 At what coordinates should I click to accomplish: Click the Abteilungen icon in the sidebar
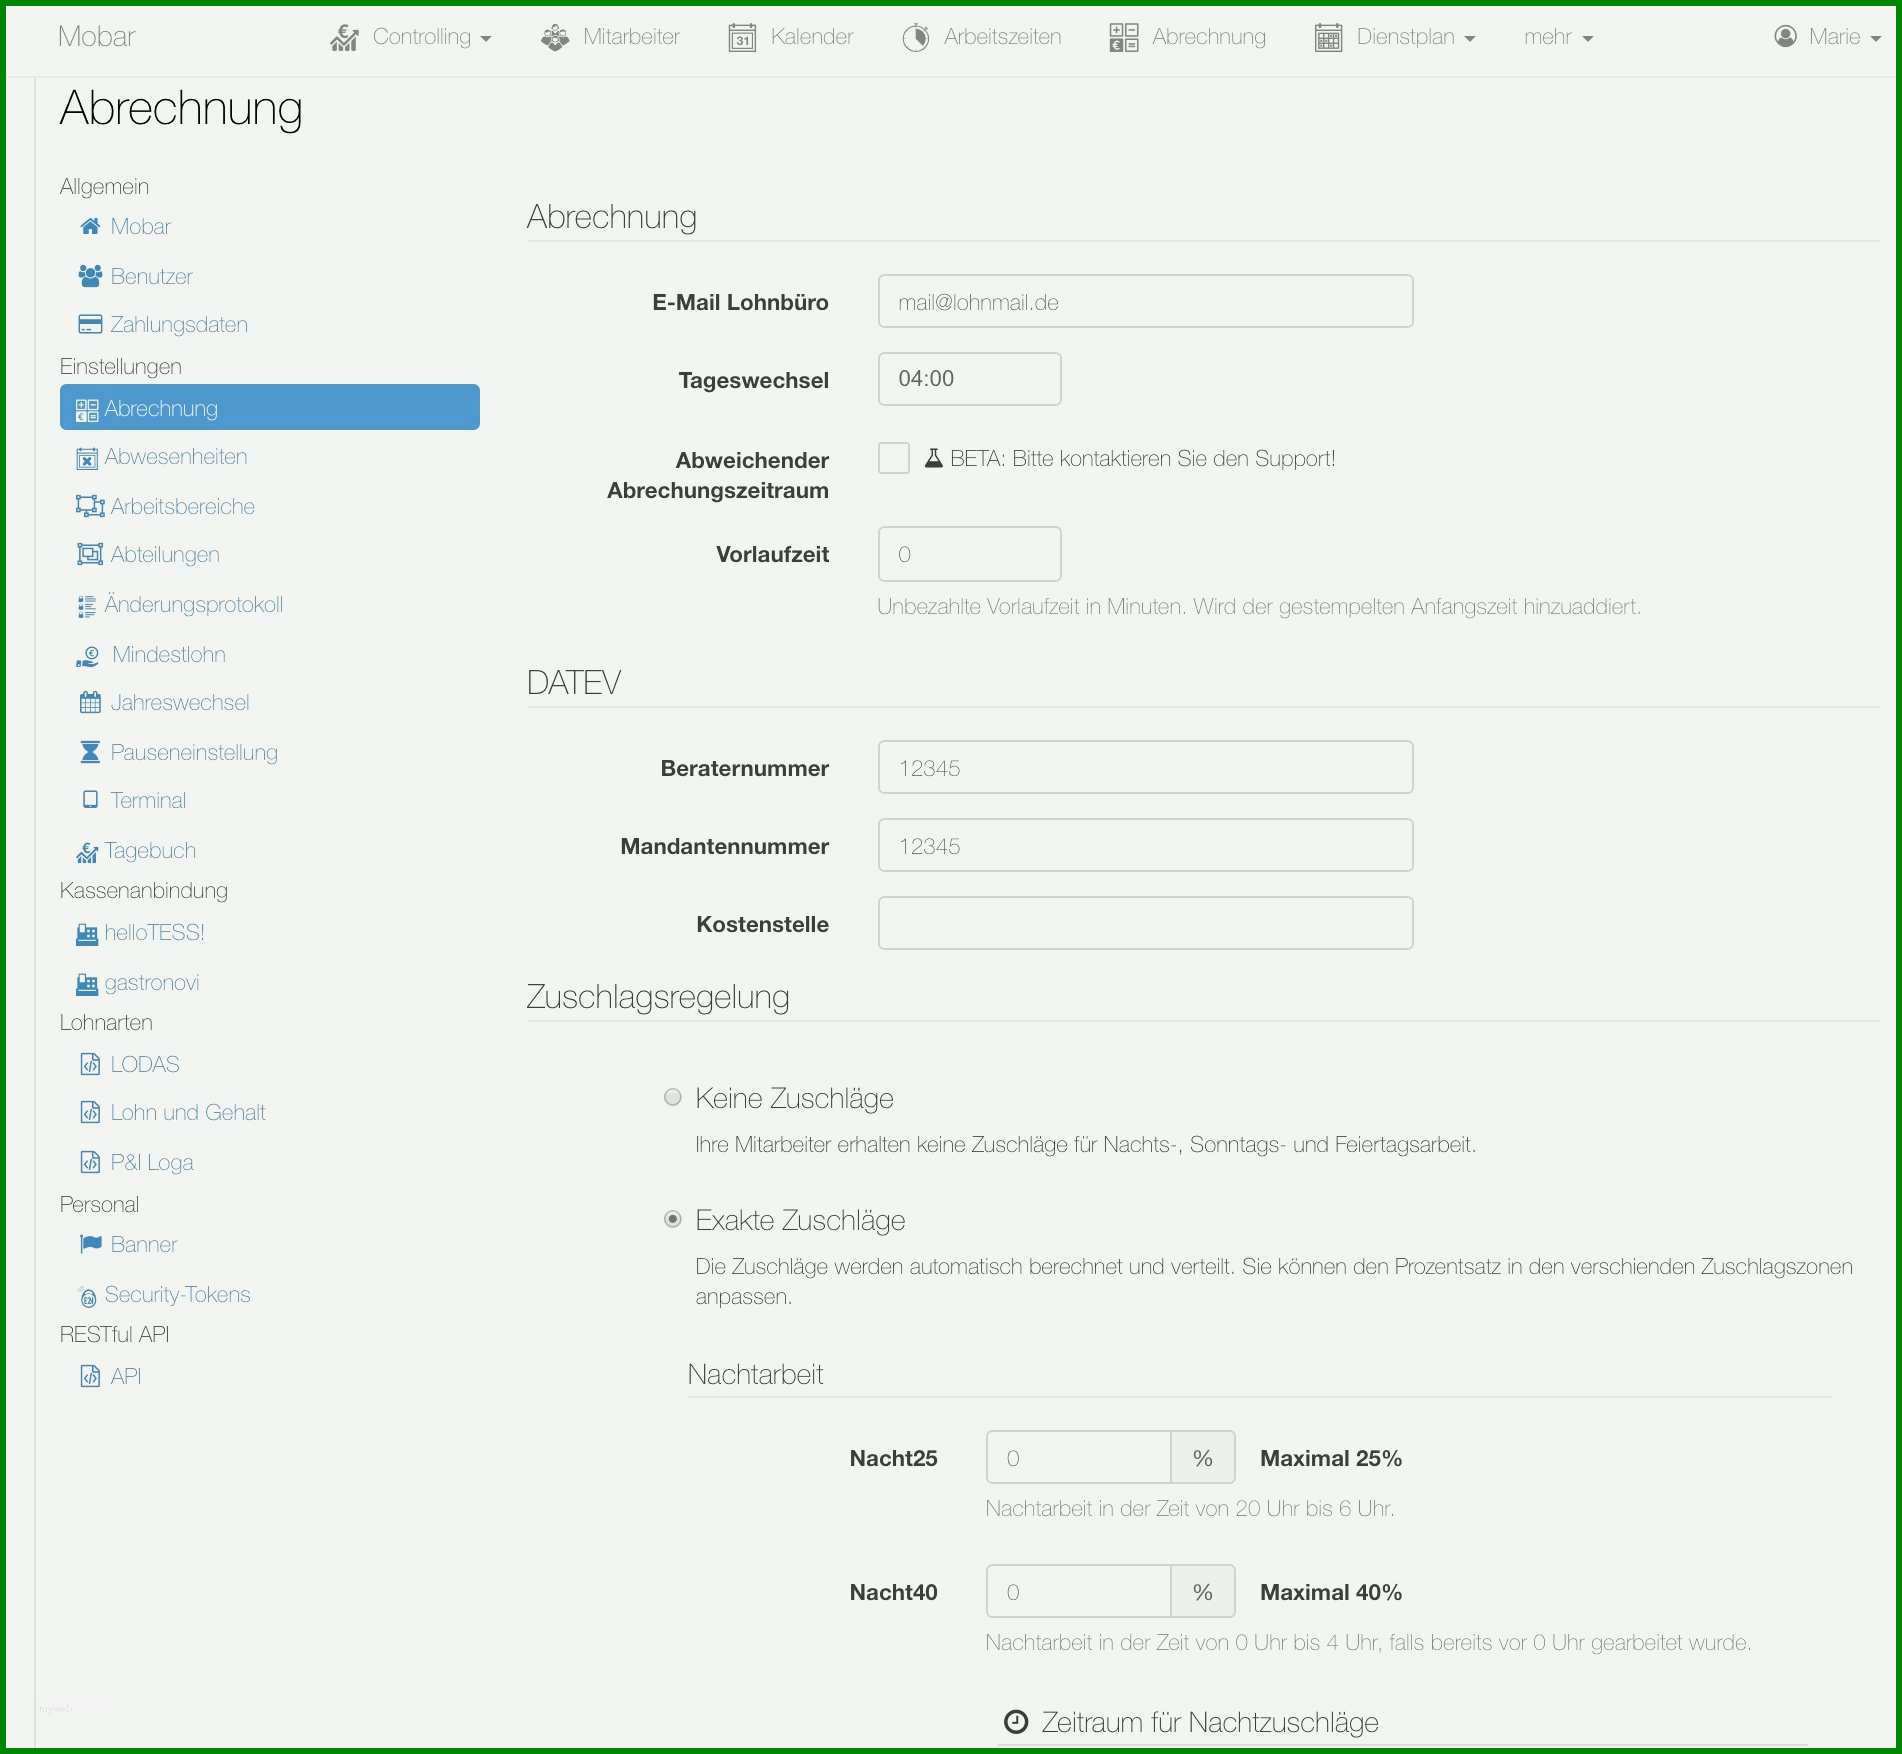(x=90, y=554)
